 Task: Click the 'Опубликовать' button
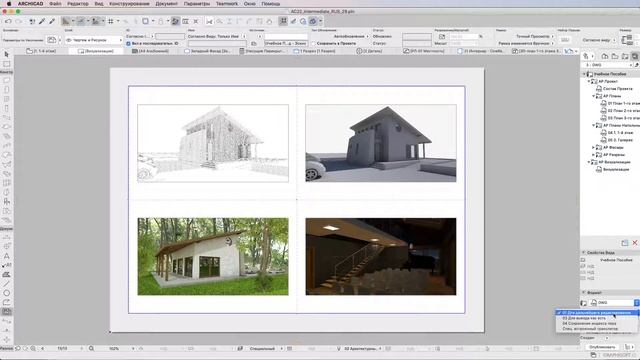(x=602, y=347)
